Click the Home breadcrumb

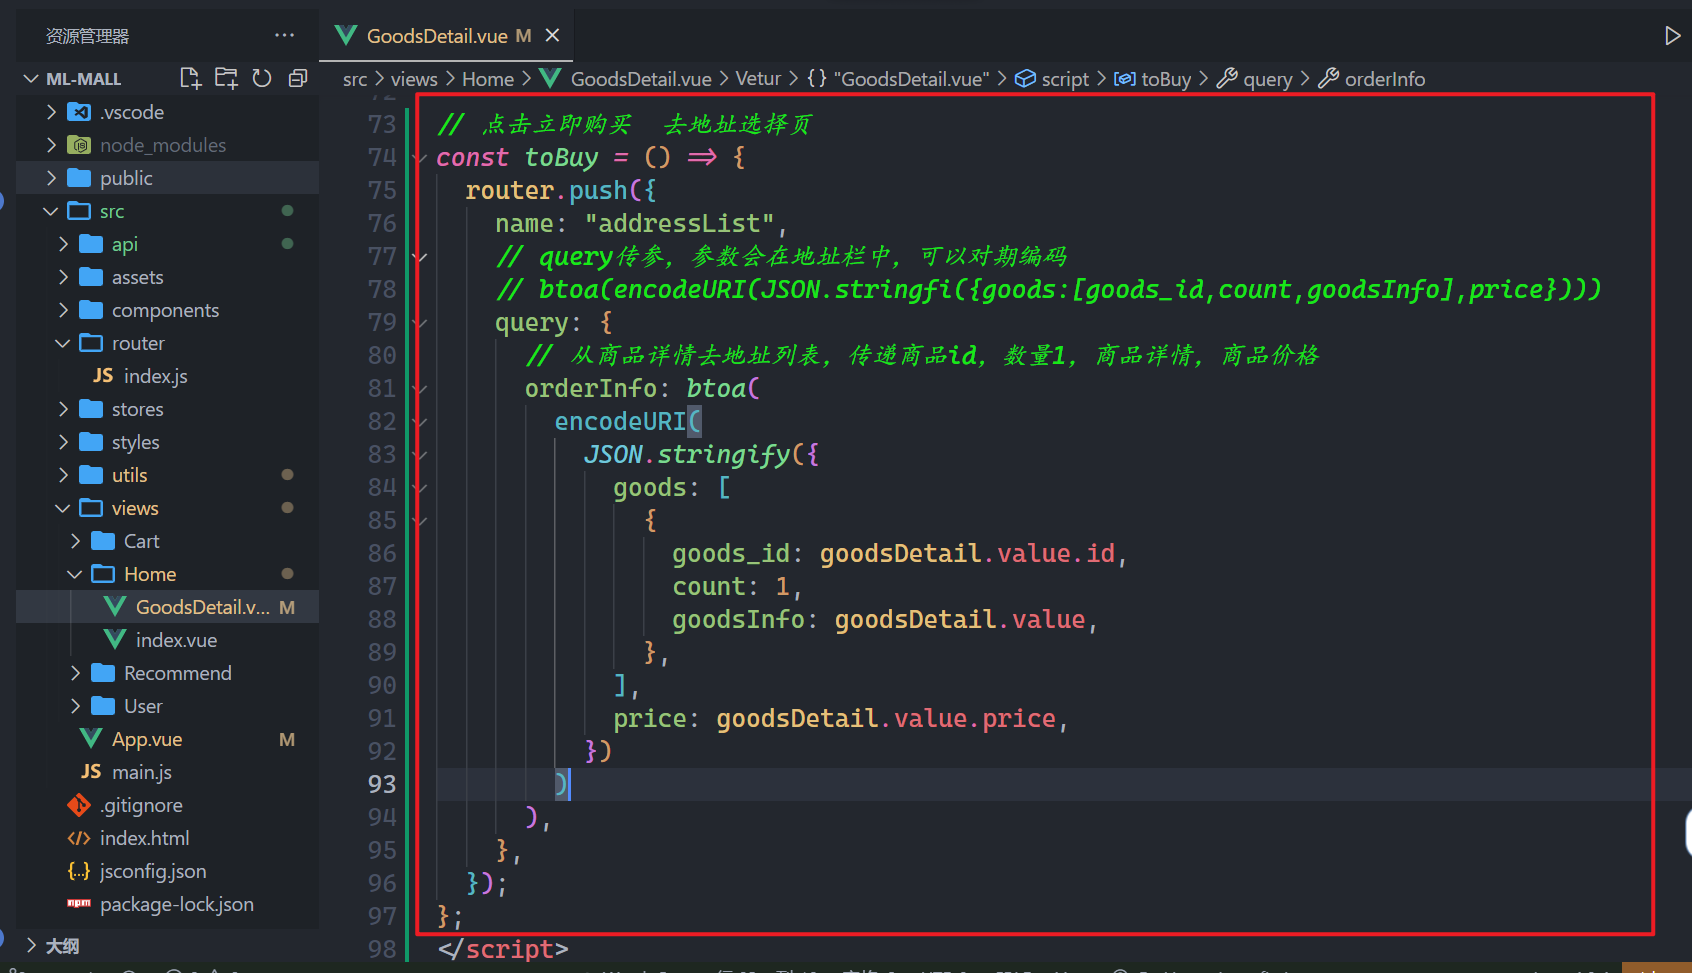click(x=488, y=79)
